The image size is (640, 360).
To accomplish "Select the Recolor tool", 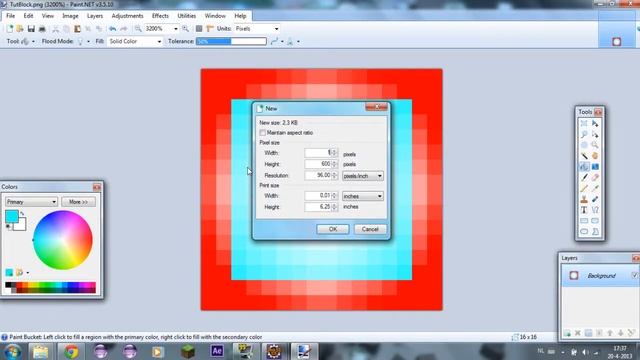I will point(595,199).
